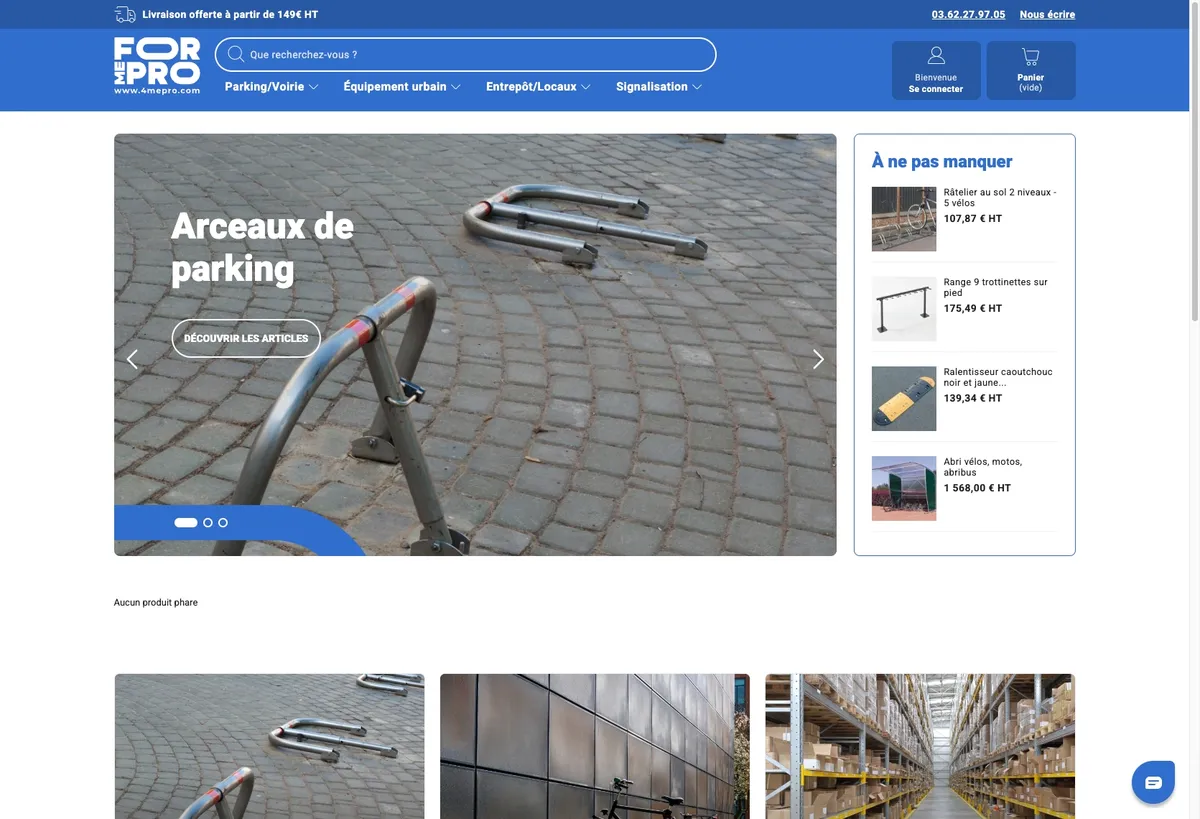
Task: Select the third carousel indicator dot
Action: [223, 523]
